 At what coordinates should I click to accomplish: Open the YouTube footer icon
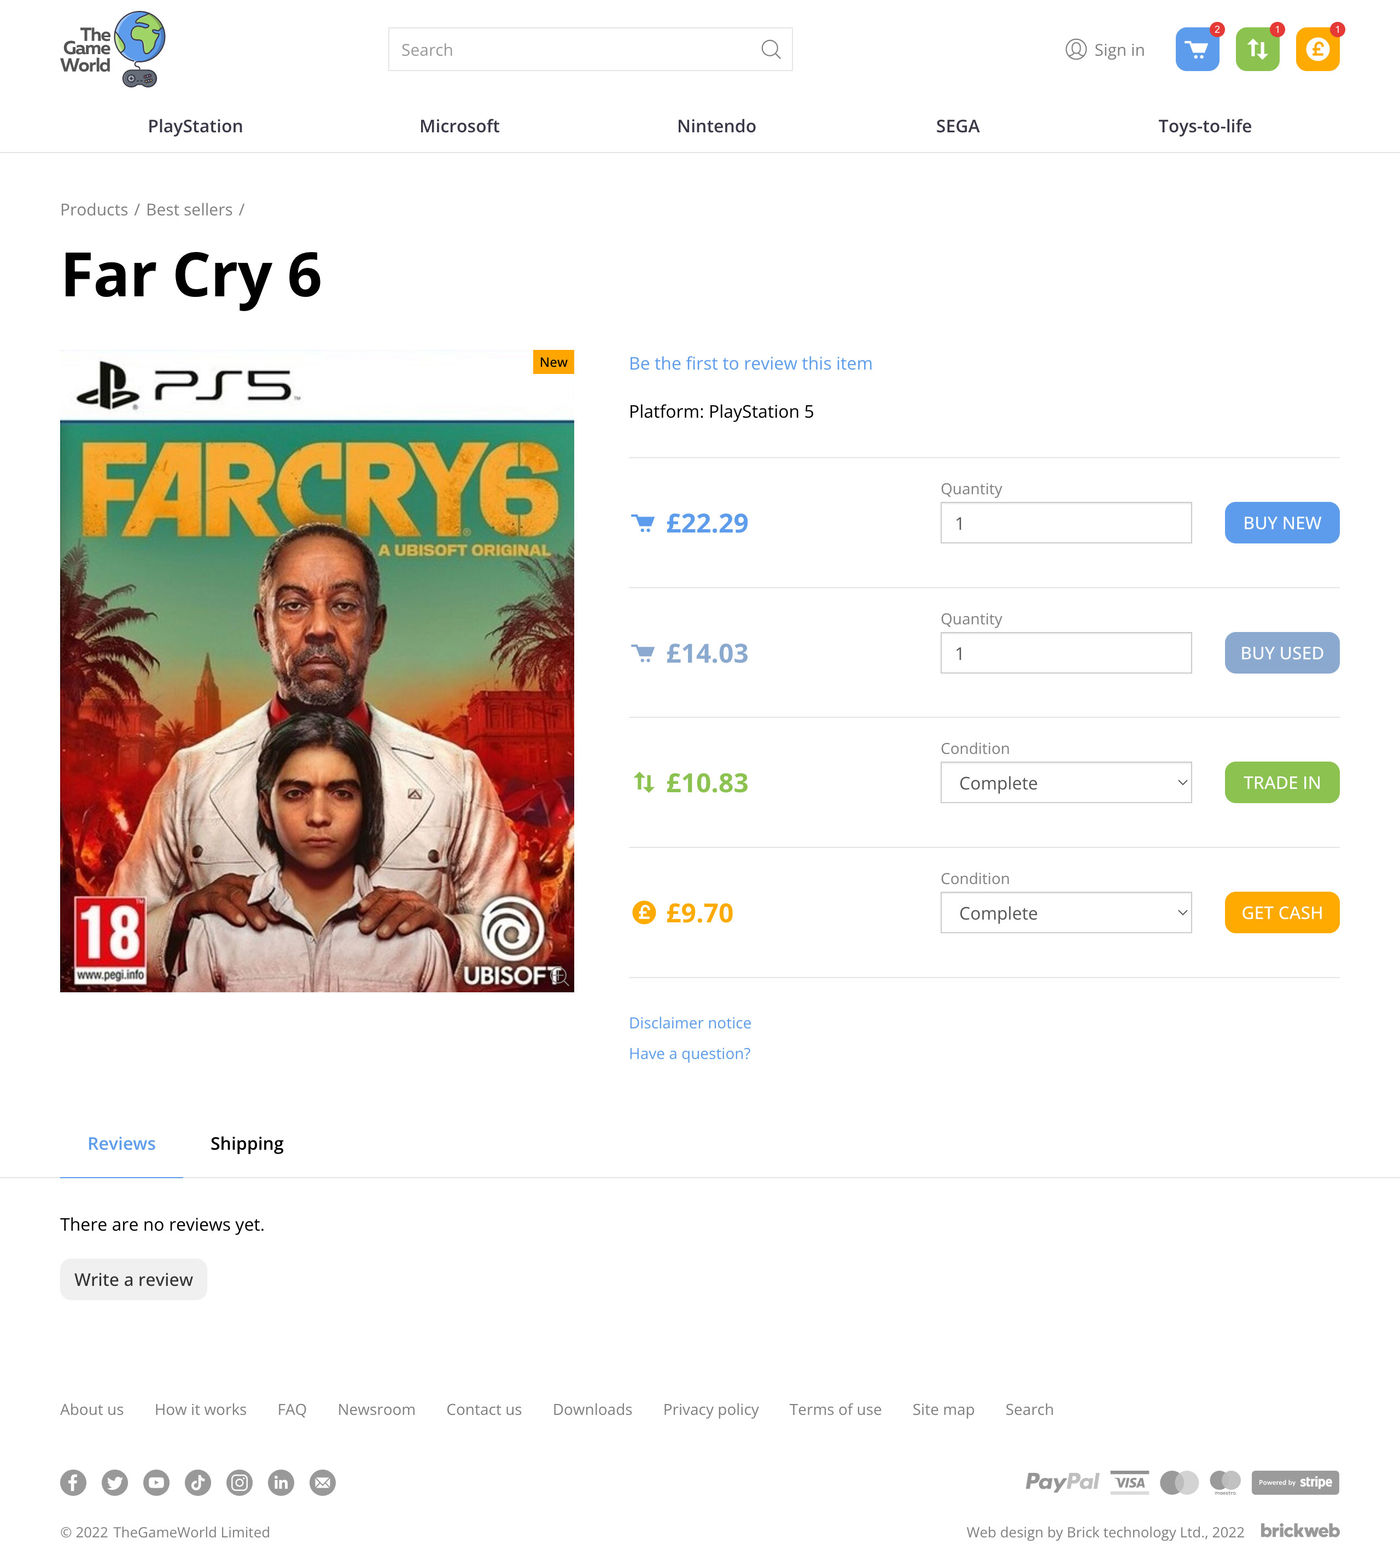tap(156, 1482)
